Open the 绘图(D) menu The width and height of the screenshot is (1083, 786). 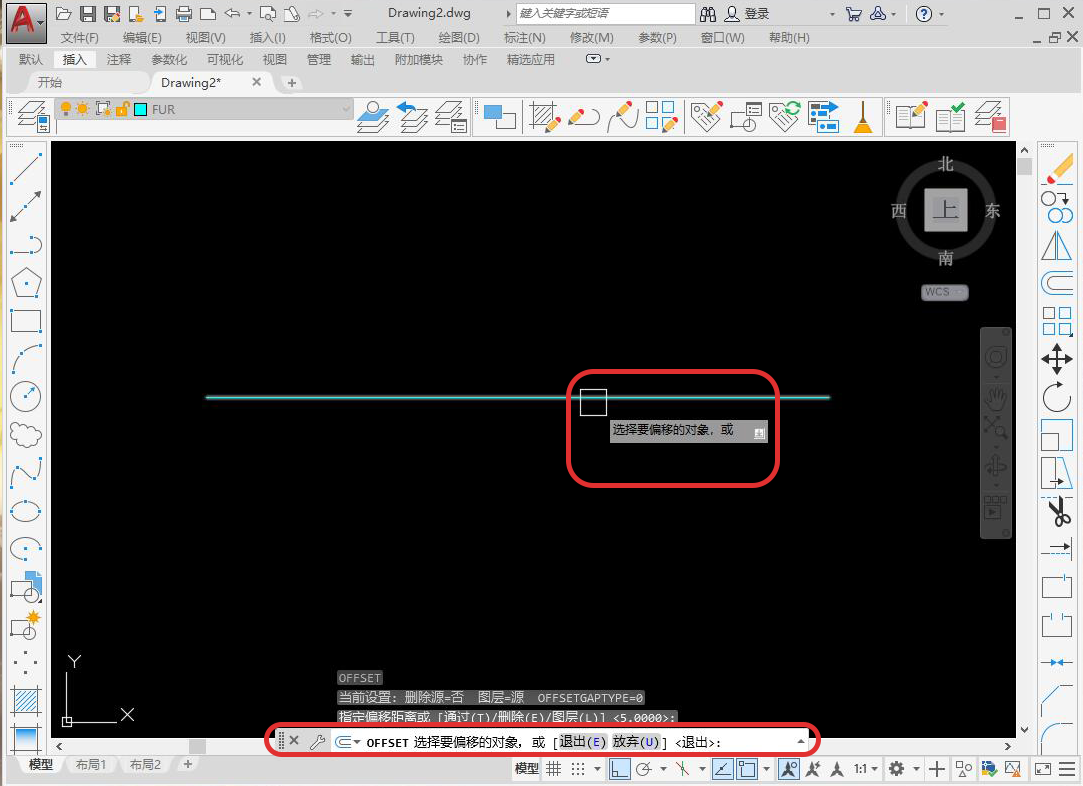pyautogui.click(x=459, y=37)
